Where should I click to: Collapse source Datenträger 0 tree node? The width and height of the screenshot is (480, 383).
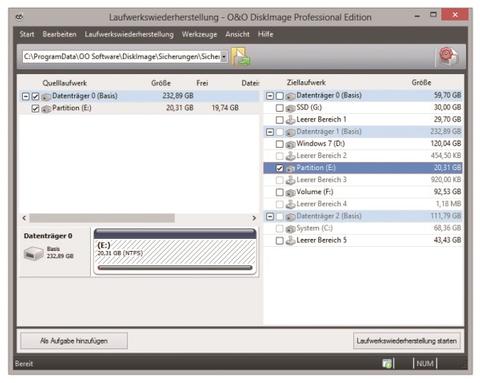click(x=25, y=96)
